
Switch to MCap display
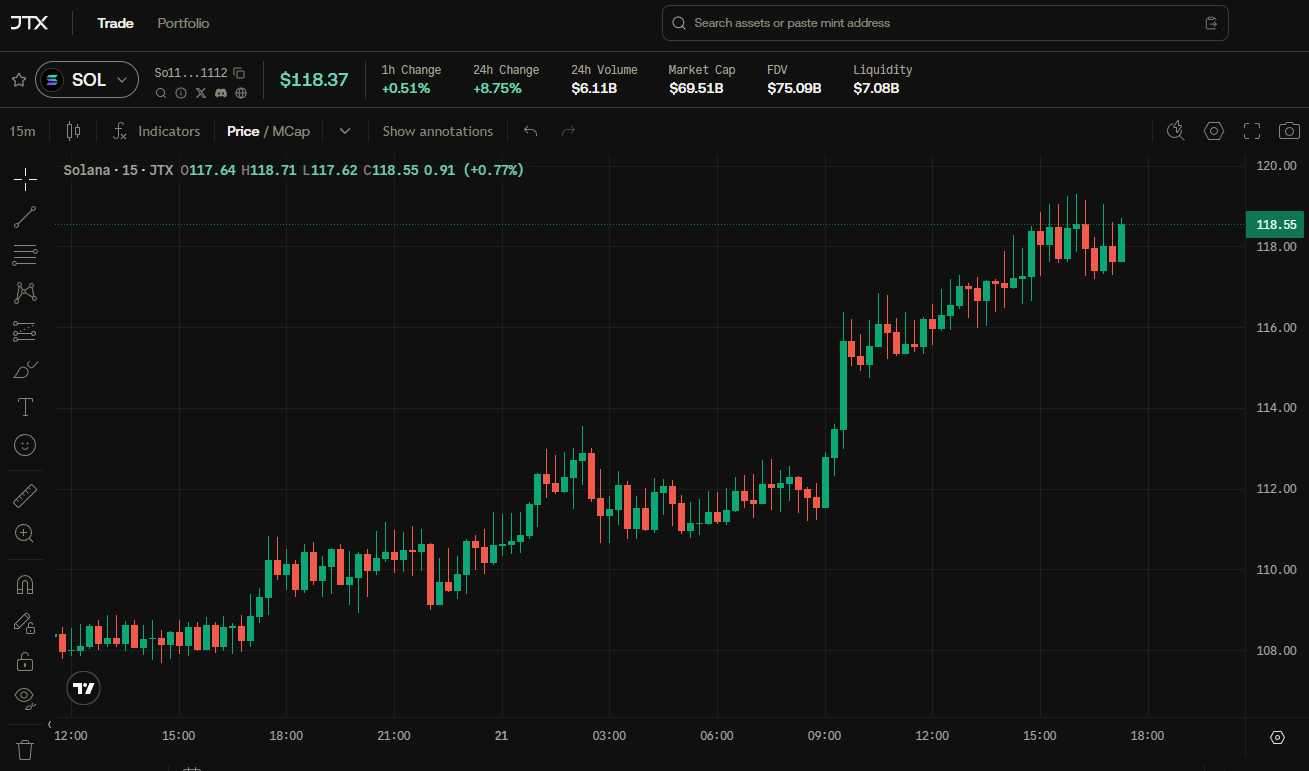(x=291, y=131)
